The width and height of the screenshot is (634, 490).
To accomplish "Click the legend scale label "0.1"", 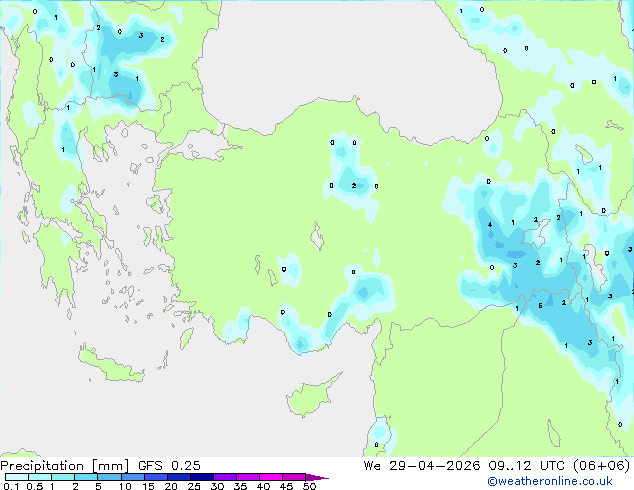I will tap(11, 486).
